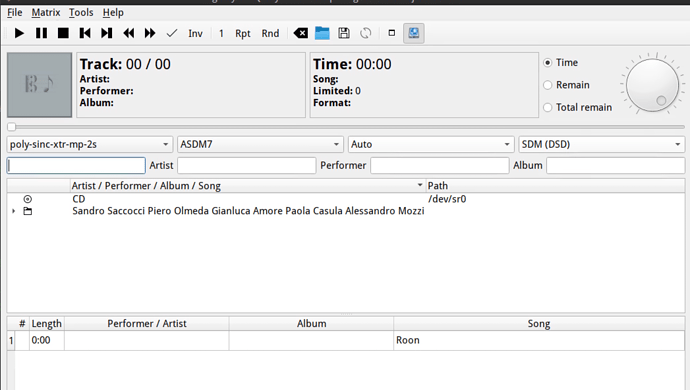Open the Tools menu
Image resolution: width=690 pixels, height=390 pixels.
pos(81,12)
